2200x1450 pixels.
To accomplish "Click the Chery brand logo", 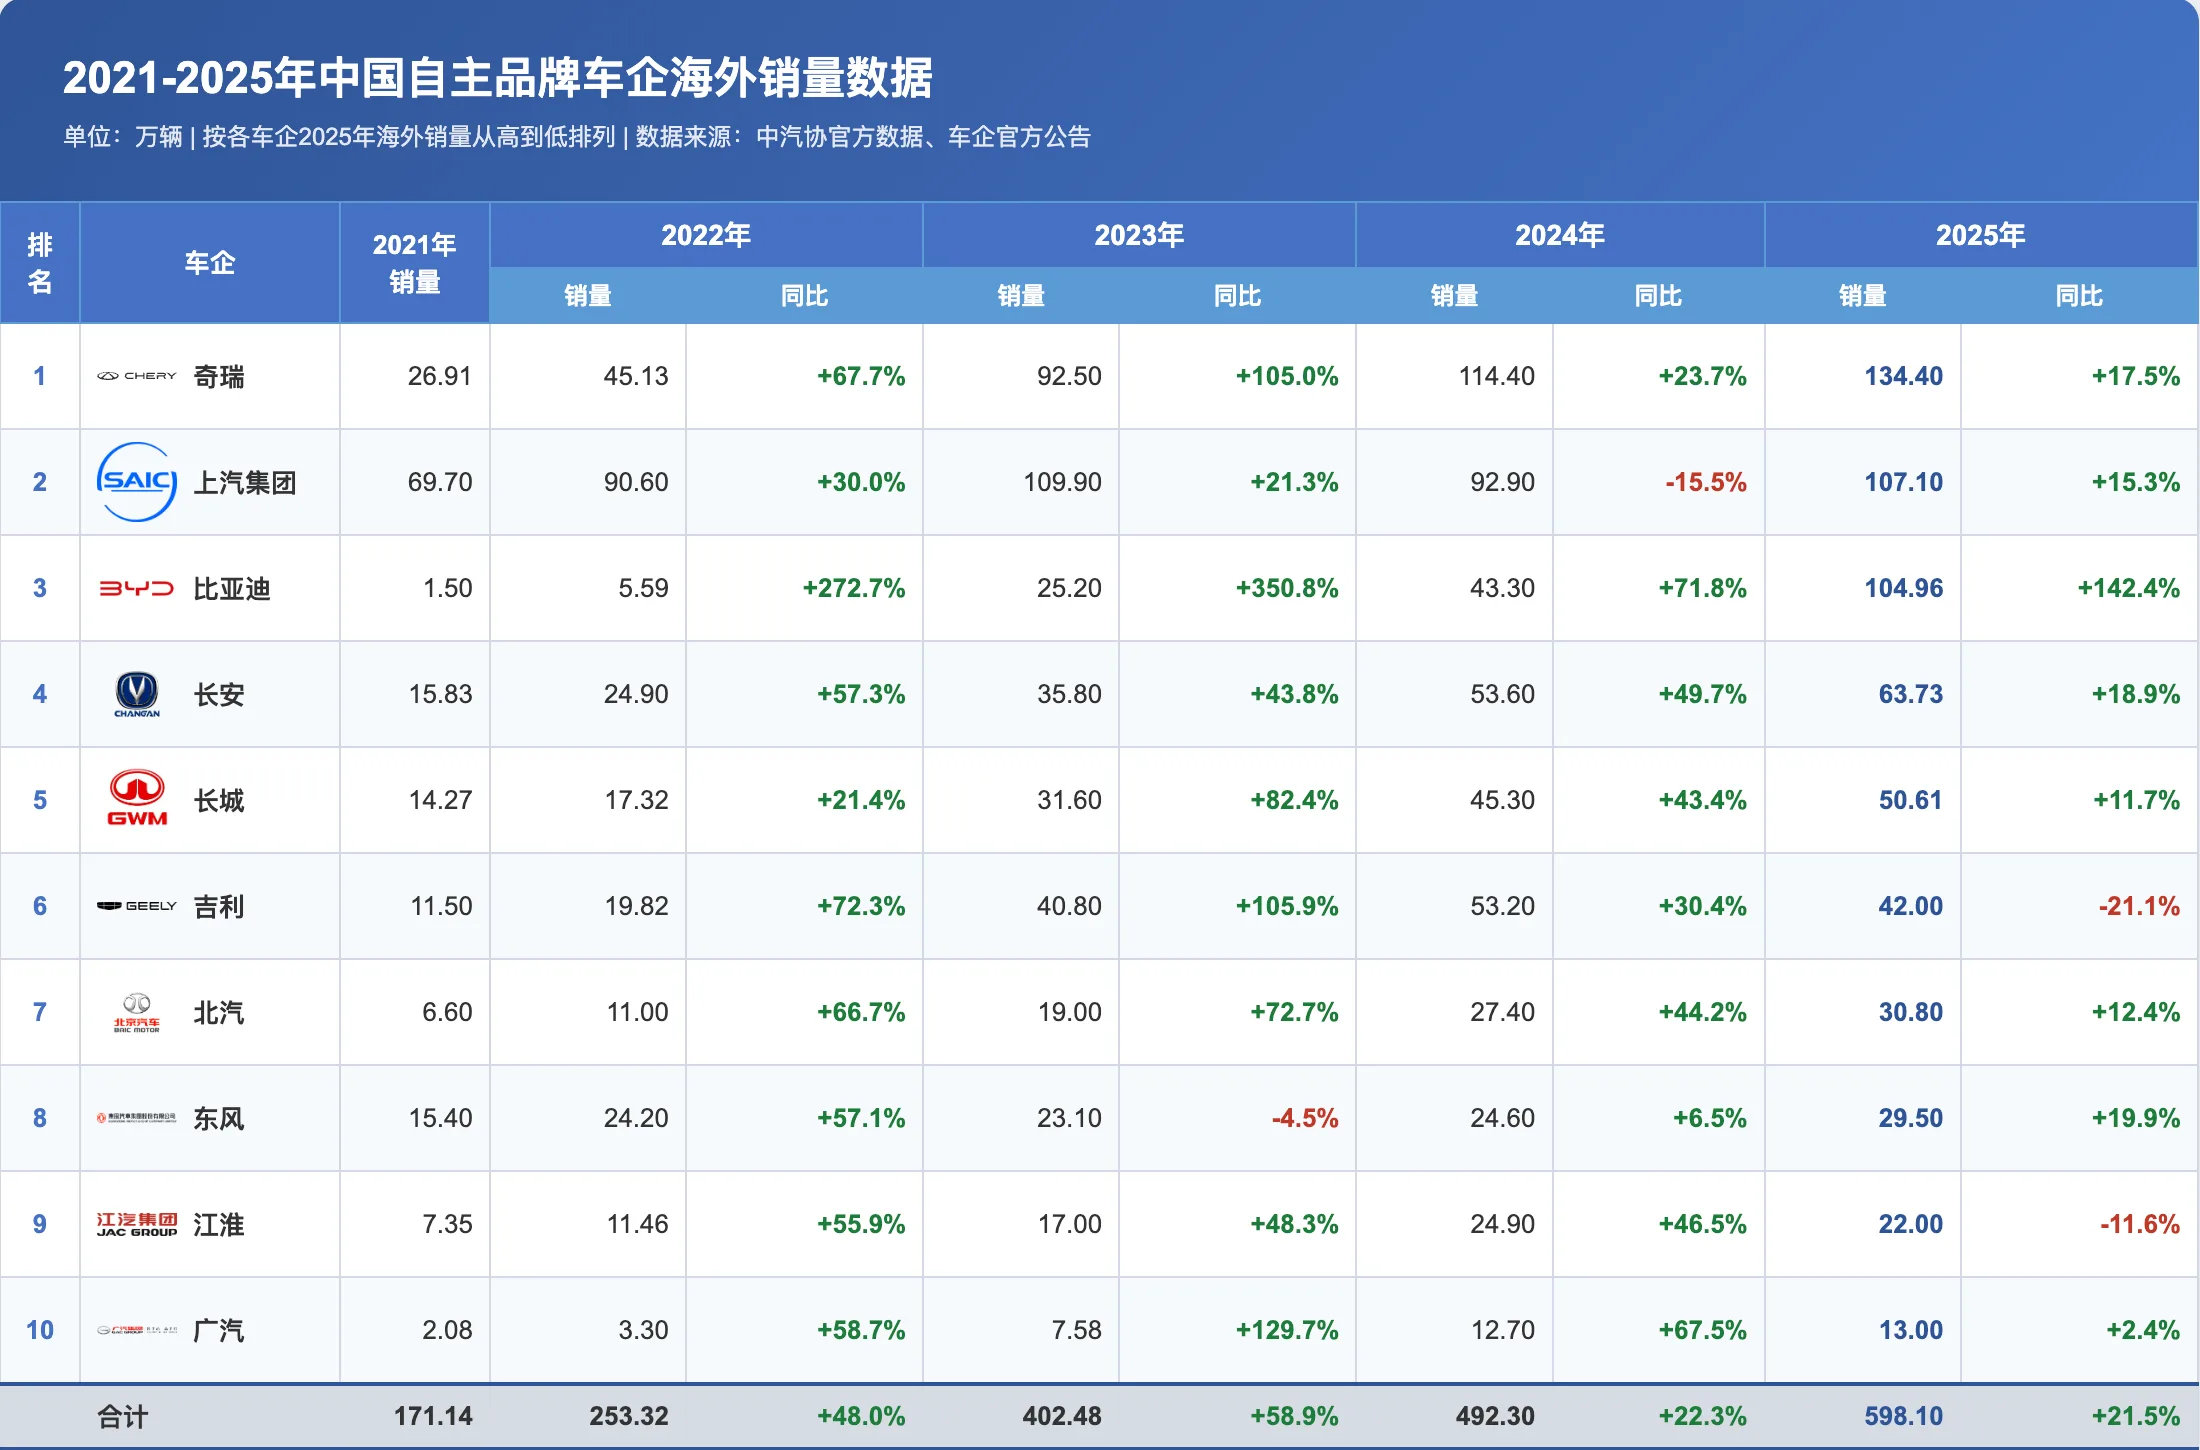I will [136, 376].
